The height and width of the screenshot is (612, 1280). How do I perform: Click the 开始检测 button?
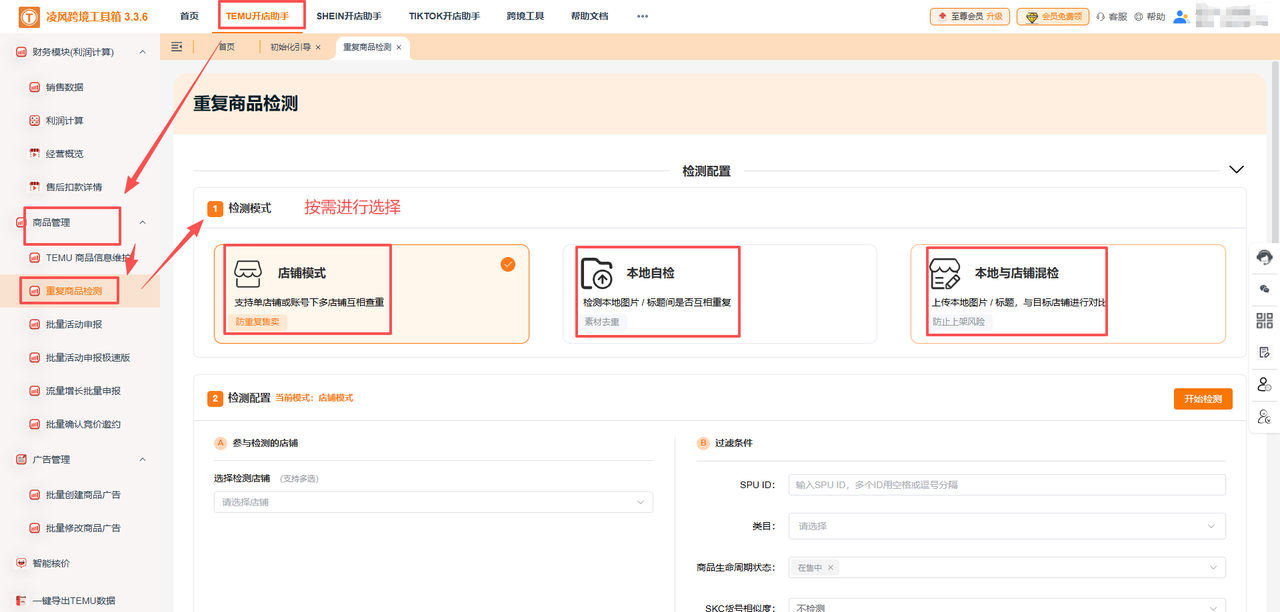click(1203, 399)
